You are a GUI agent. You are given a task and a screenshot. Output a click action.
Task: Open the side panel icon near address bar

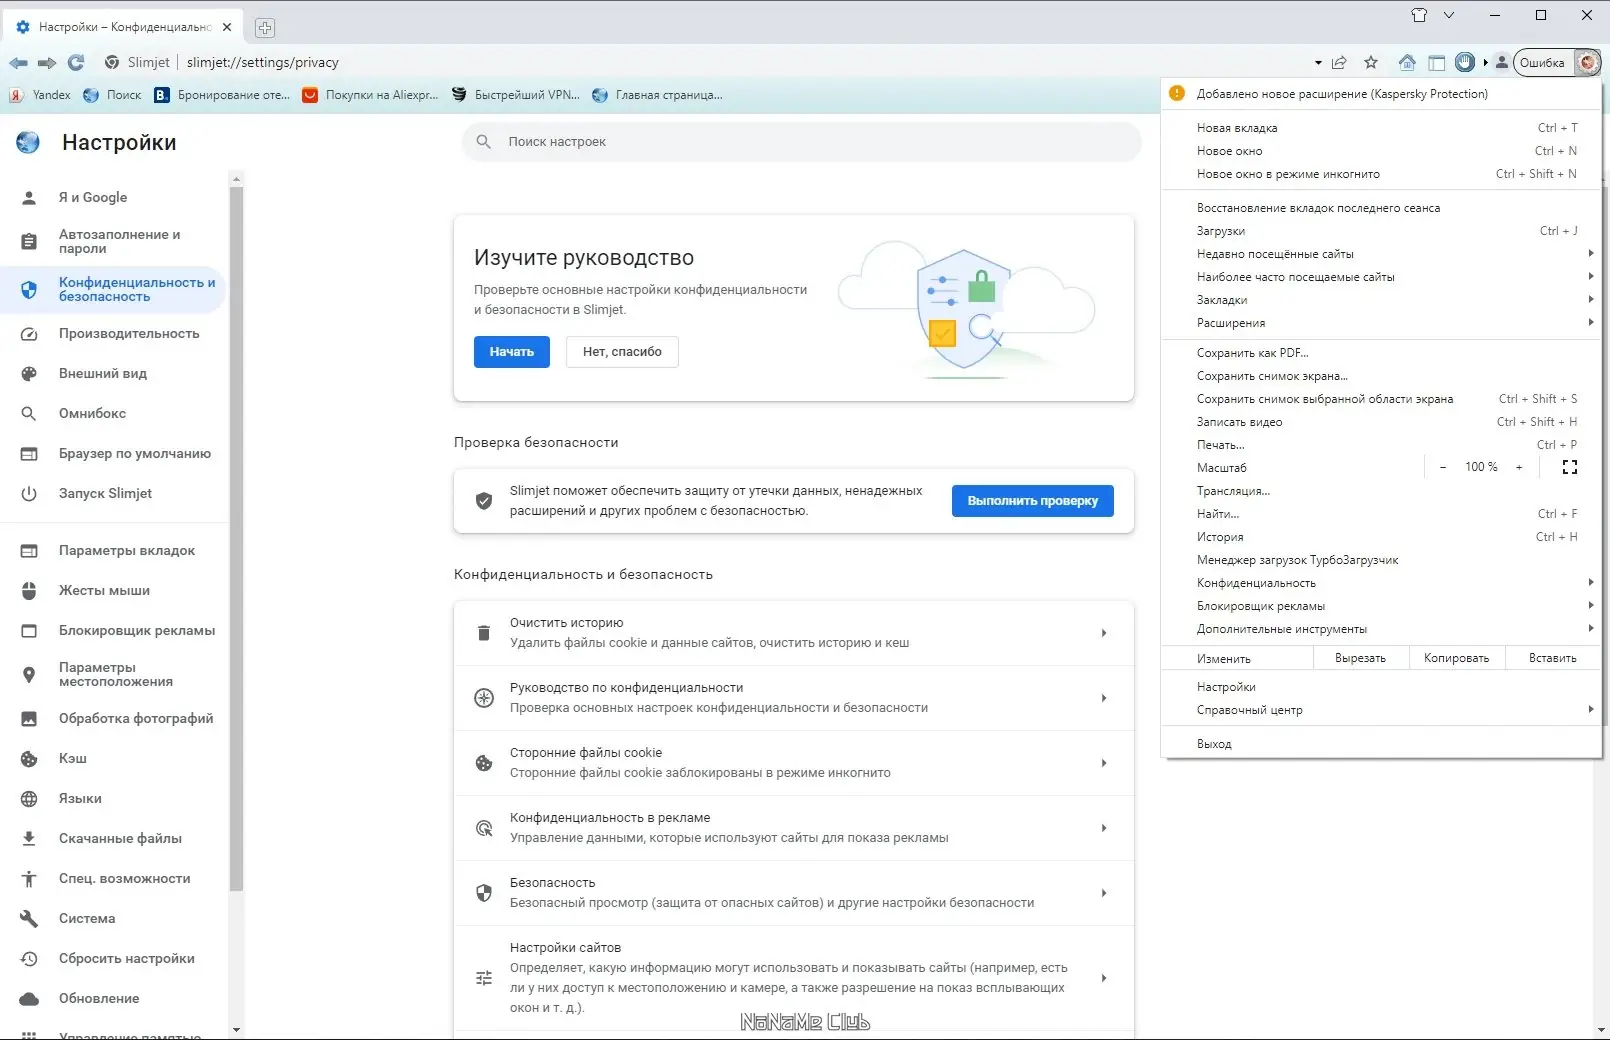coord(1437,62)
